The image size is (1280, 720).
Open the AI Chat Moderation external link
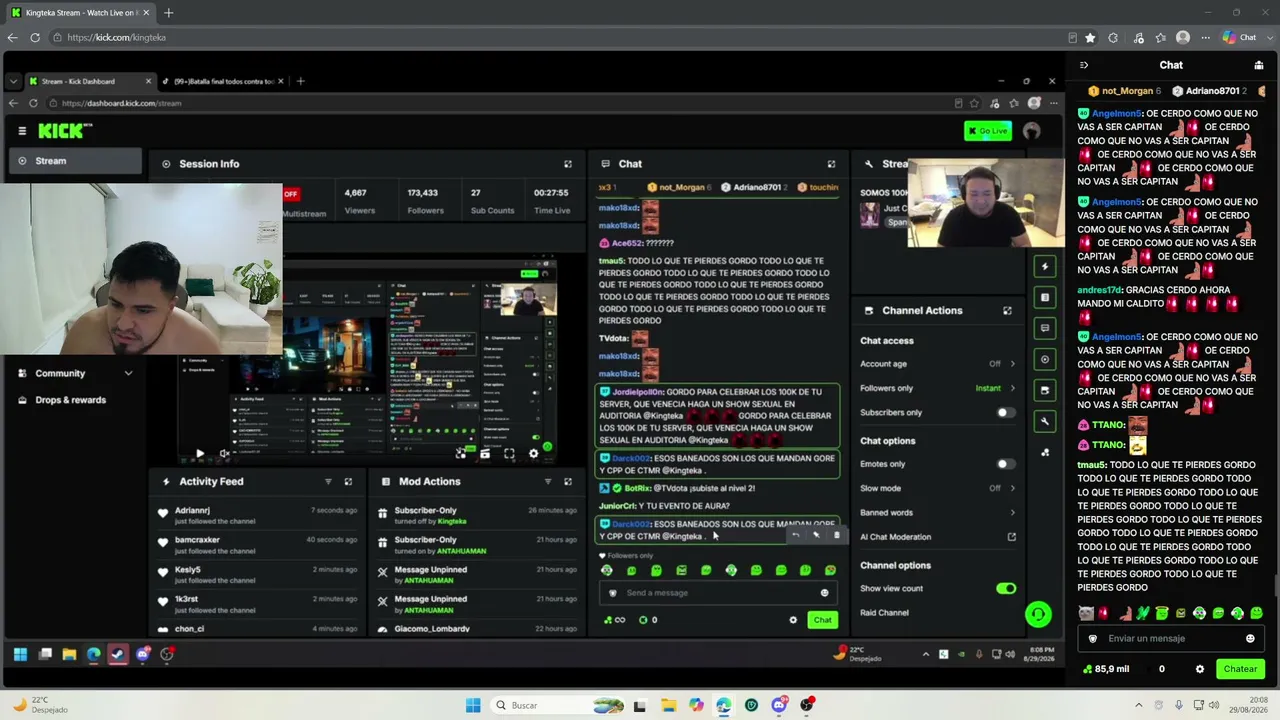click(1011, 537)
